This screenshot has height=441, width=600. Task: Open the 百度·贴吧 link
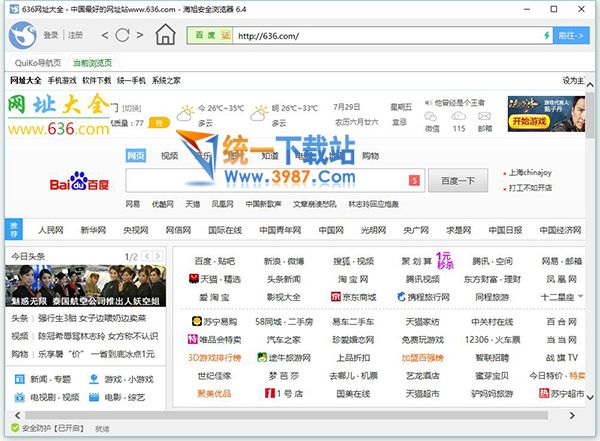215,261
